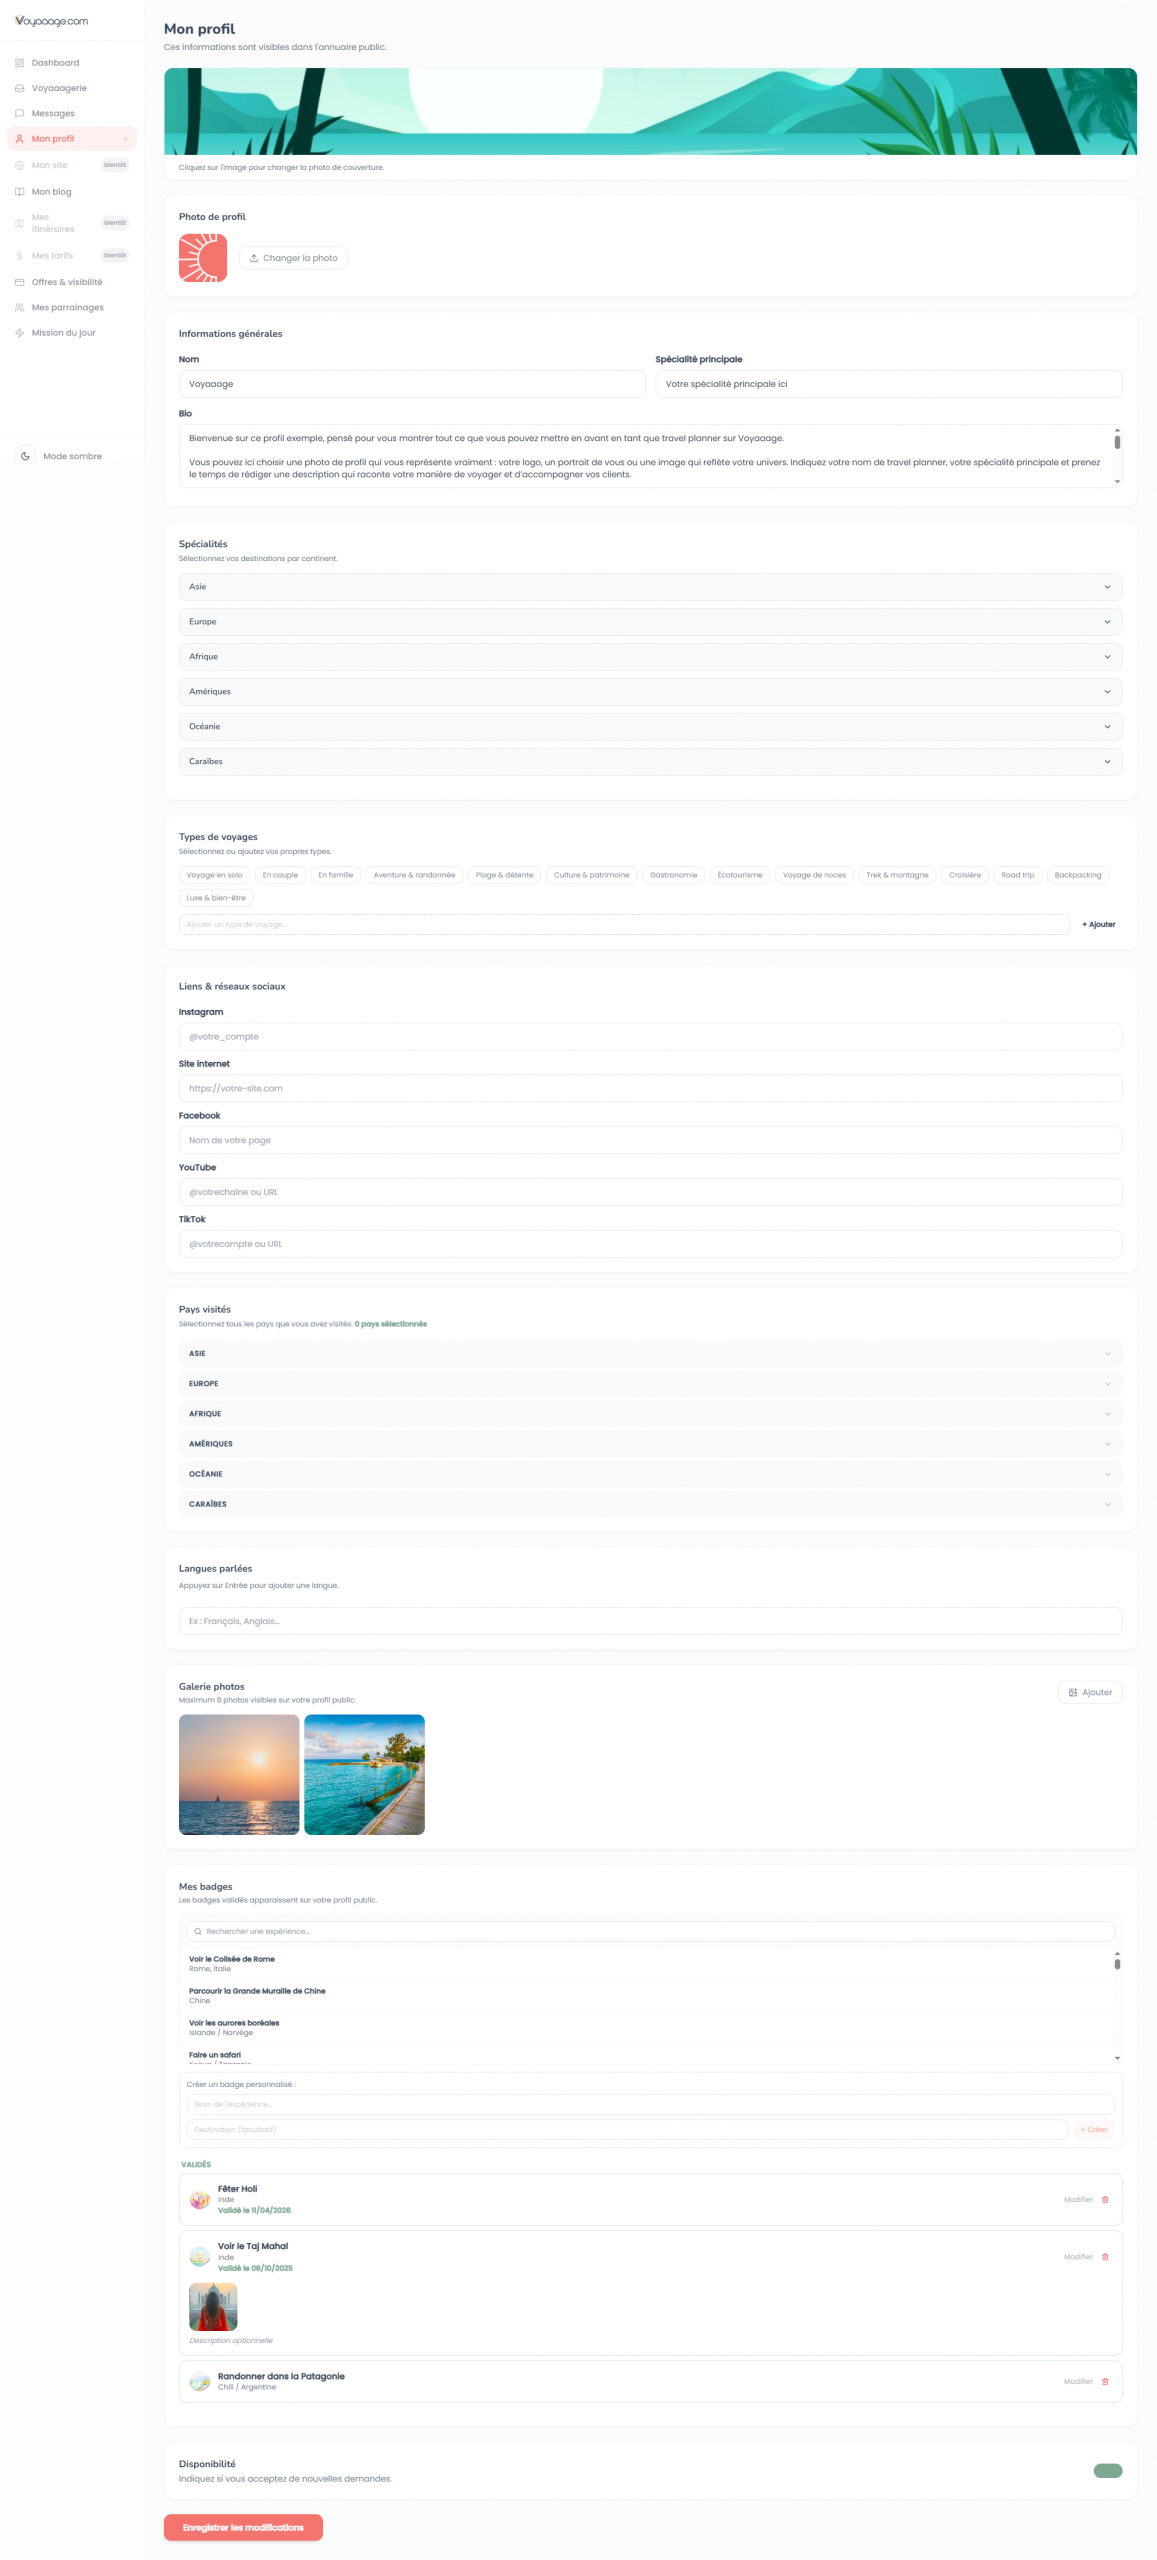Click the Dashboard sidebar icon
This screenshot has height=2560, width=1157.
19,63
